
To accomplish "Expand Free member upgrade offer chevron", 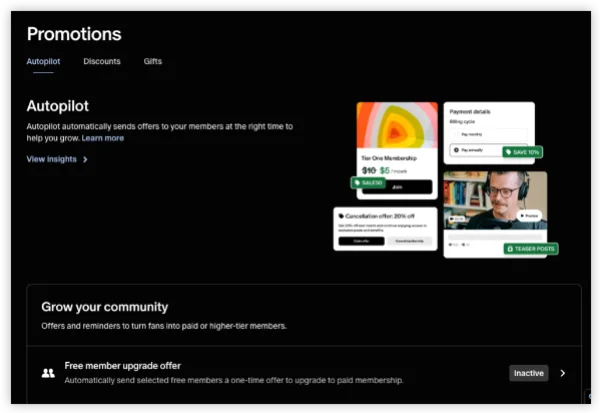I will click(x=562, y=373).
